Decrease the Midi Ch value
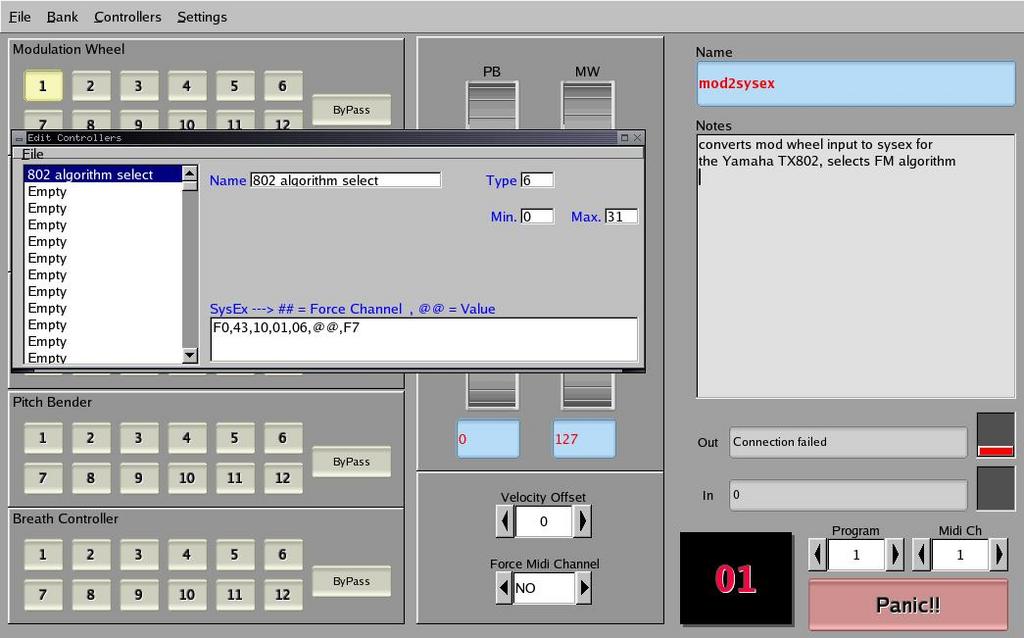Viewport: 1024px width, 638px height. click(921, 555)
